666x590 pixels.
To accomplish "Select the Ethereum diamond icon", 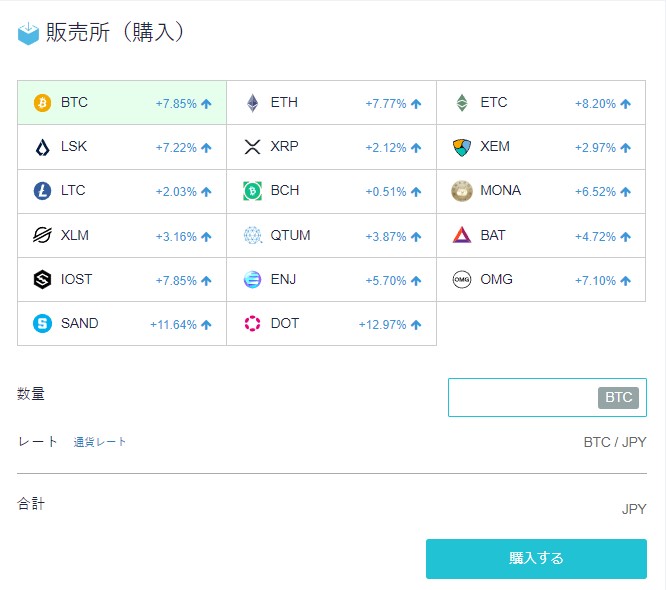I will click(x=252, y=103).
